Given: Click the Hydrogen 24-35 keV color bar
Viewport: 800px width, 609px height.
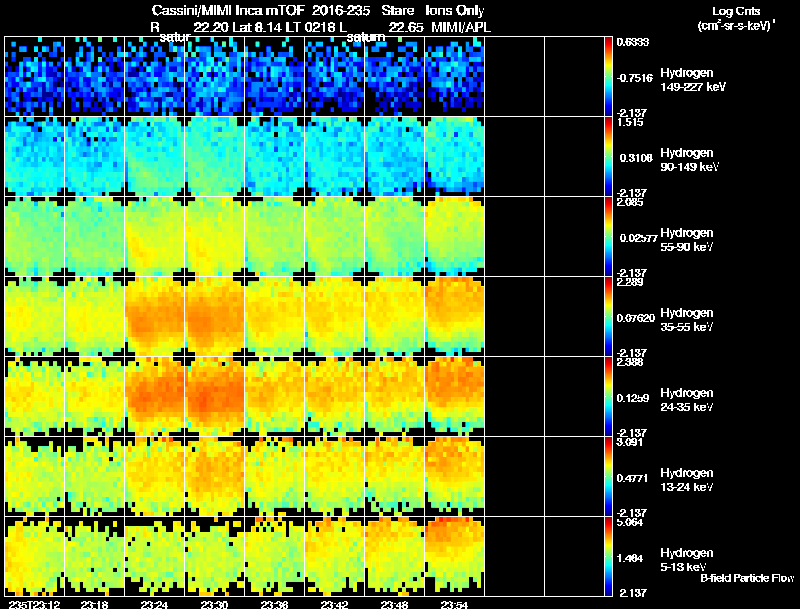Looking at the screenshot, I should point(608,397).
